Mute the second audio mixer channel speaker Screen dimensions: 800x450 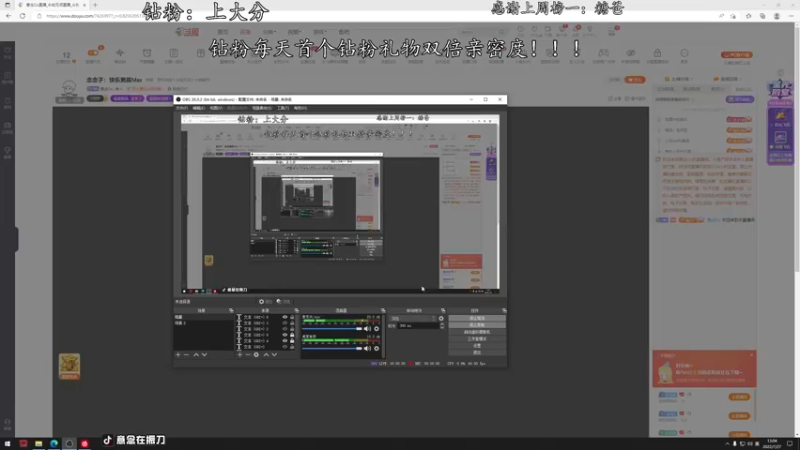pos(367,348)
